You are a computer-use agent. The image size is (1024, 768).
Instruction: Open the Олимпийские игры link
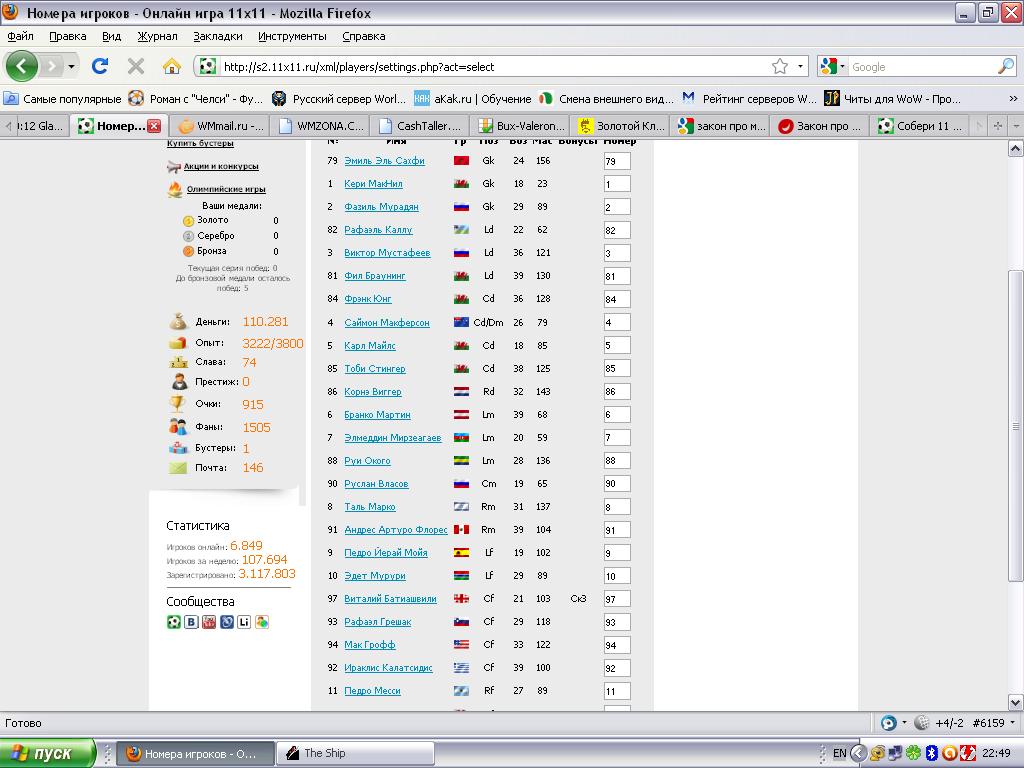[x=226, y=189]
